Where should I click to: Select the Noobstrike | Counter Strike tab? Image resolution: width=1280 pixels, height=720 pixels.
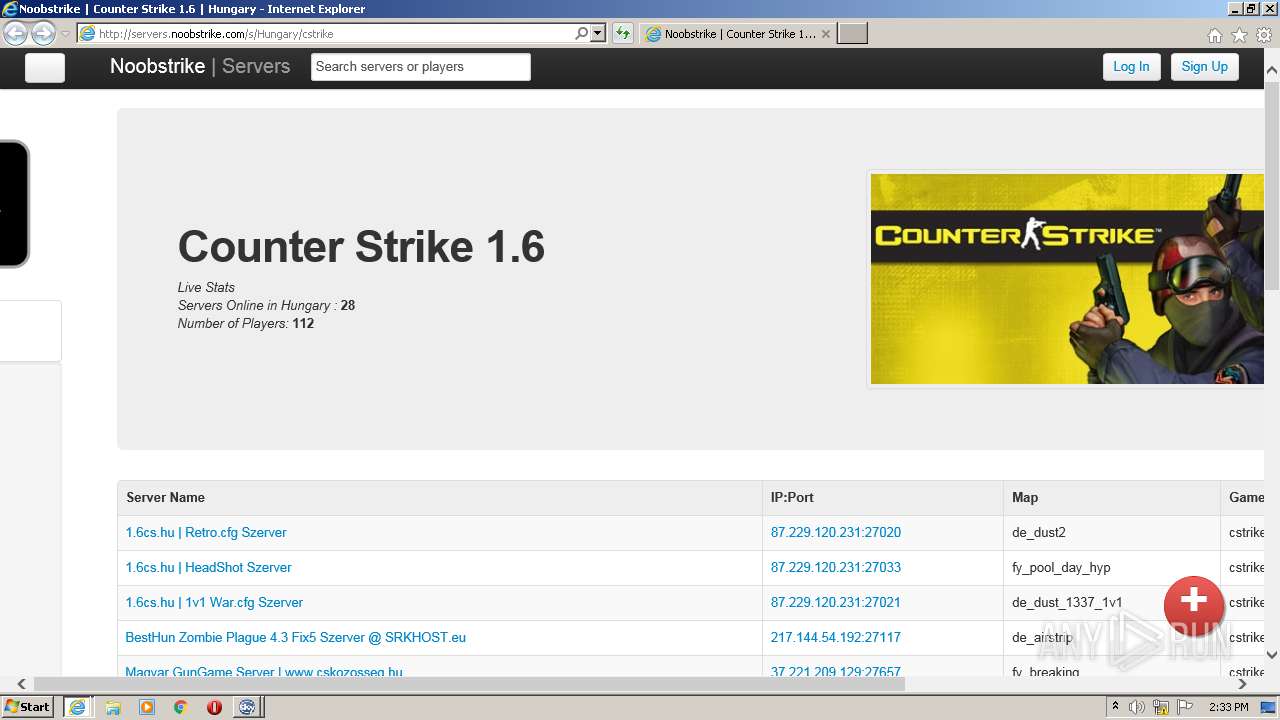(738, 33)
